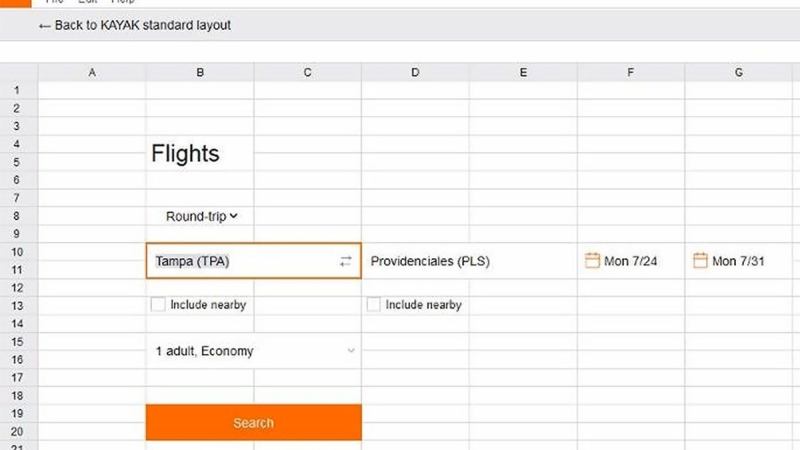Swap origin and destination airports
Viewport: 800px width, 450px height.
[346, 261]
